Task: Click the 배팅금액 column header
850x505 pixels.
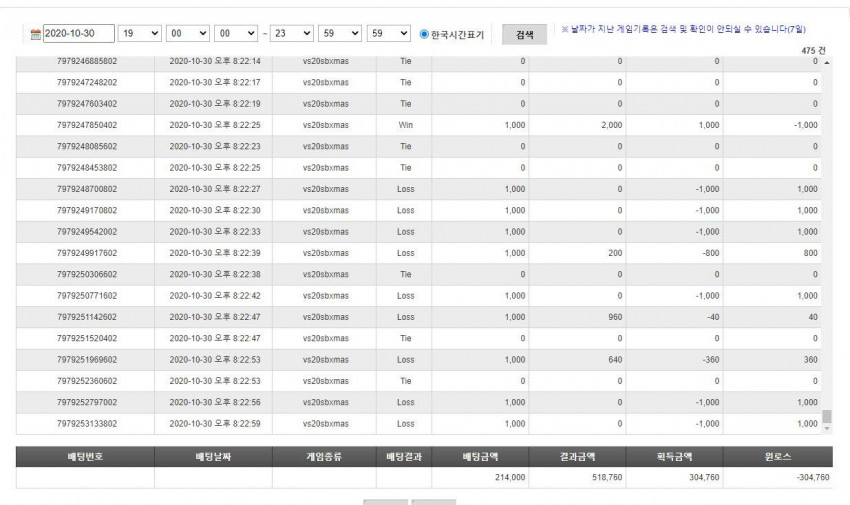Action: (480, 457)
